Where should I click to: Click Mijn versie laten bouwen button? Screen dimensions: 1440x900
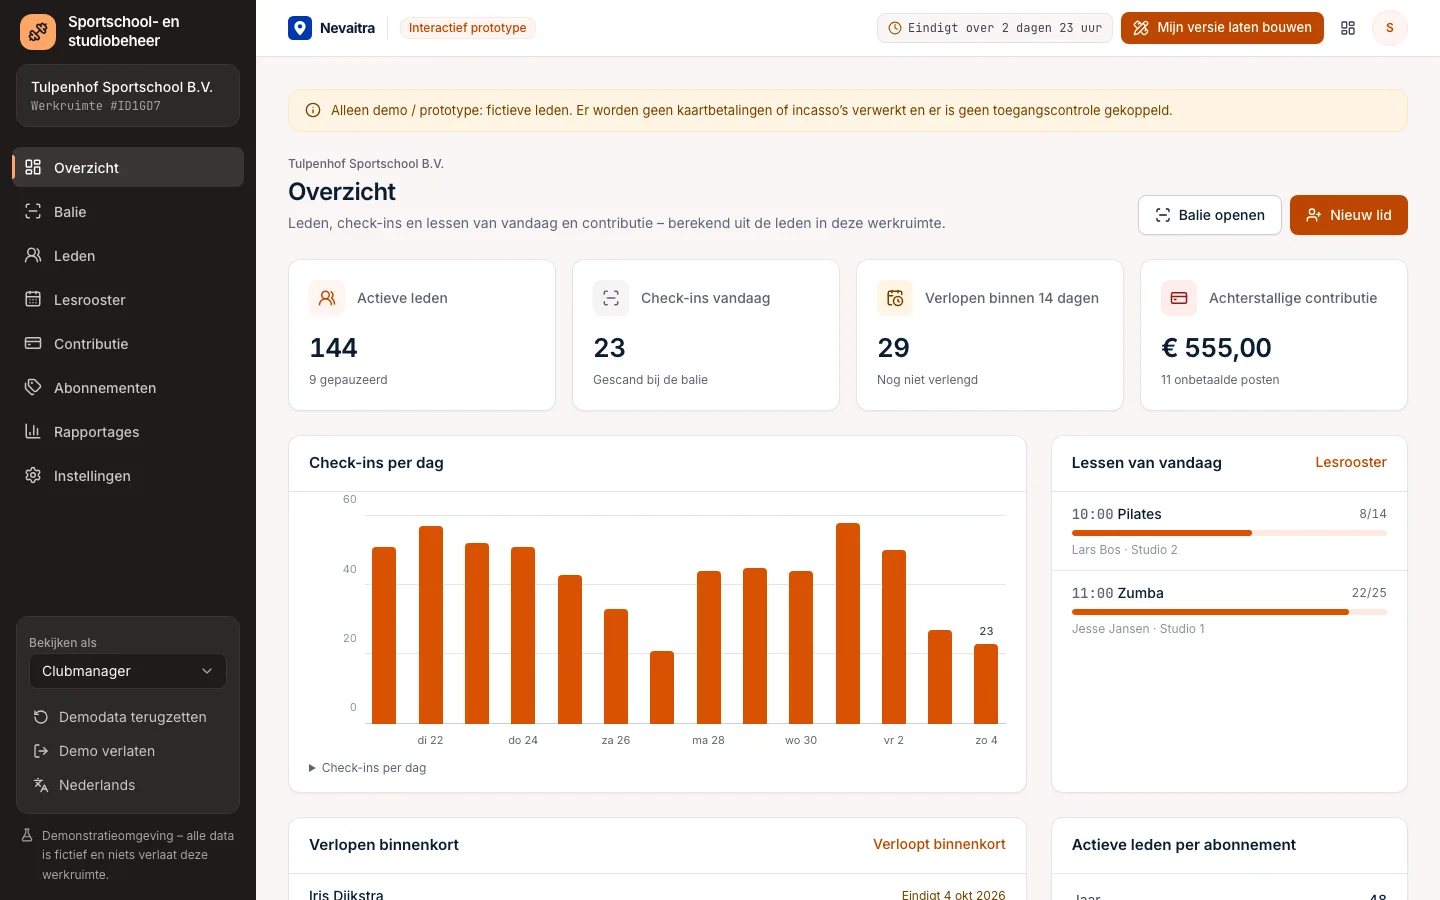click(x=1222, y=28)
